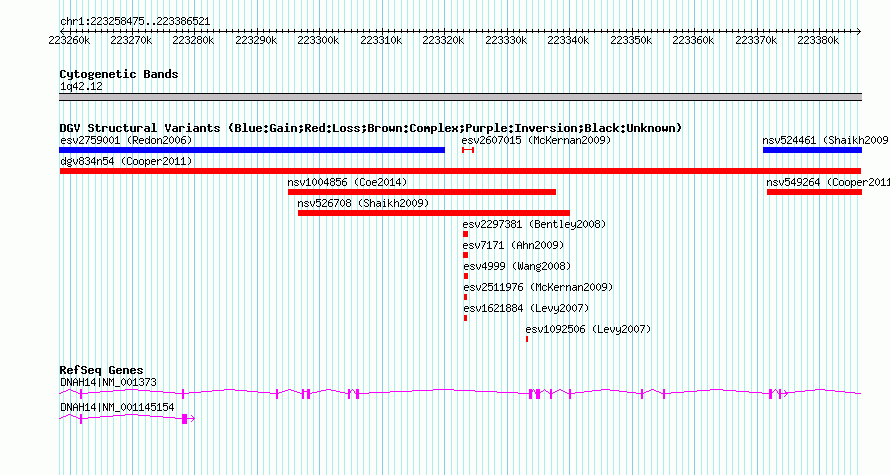890x475 pixels.
Task: Click the 223280k ruler tick label
Action: coord(194,40)
